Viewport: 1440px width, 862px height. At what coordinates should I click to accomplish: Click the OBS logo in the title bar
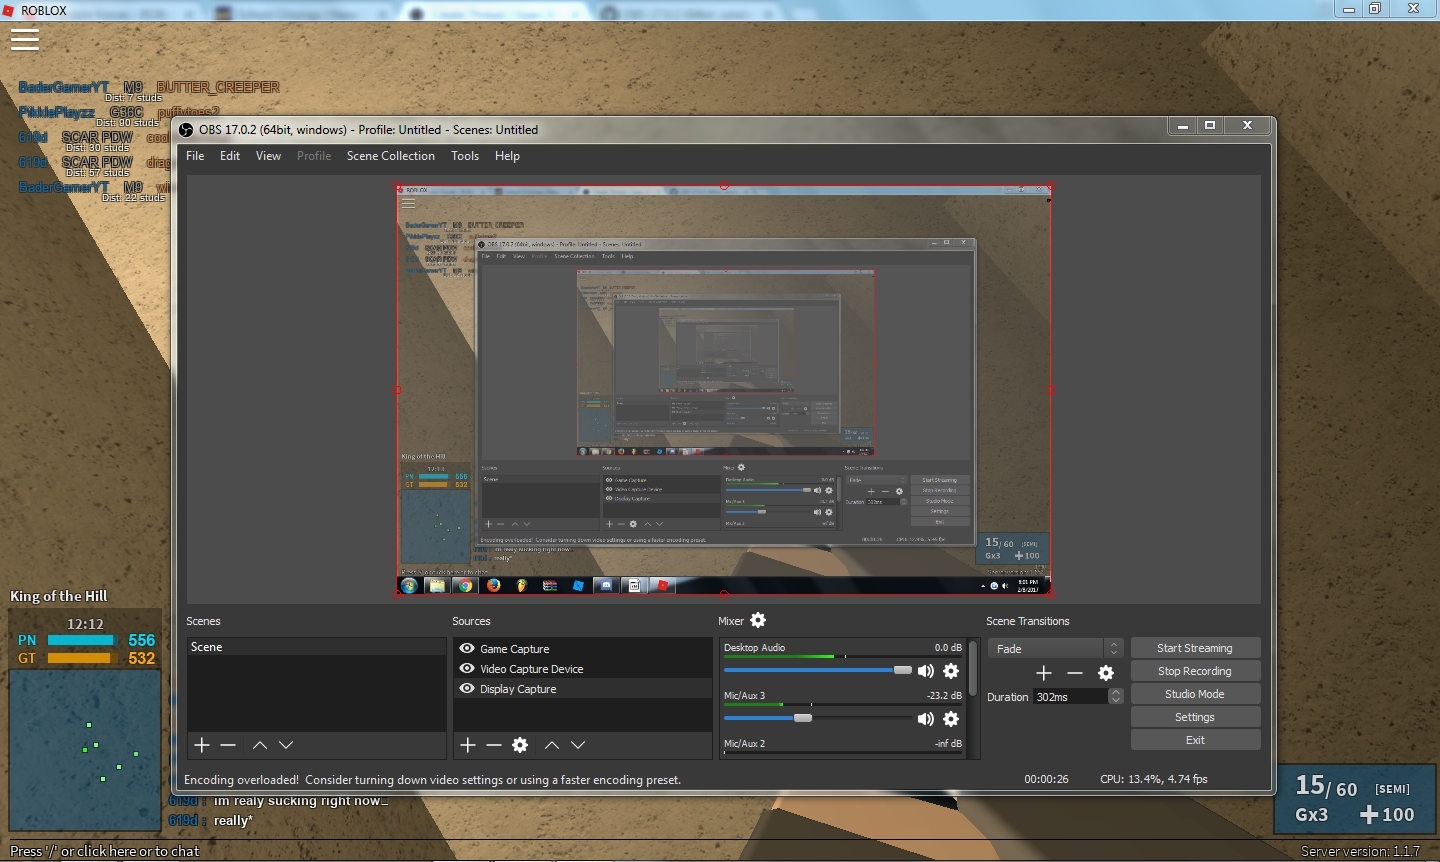click(186, 129)
